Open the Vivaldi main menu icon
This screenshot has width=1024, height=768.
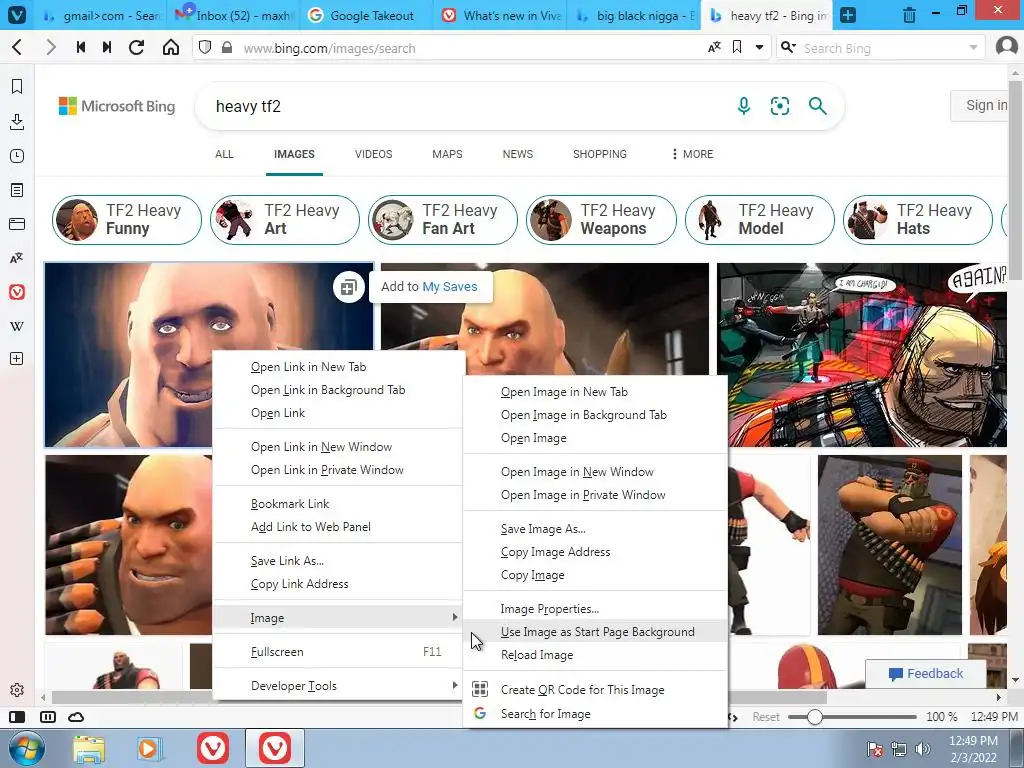tap(16, 14)
